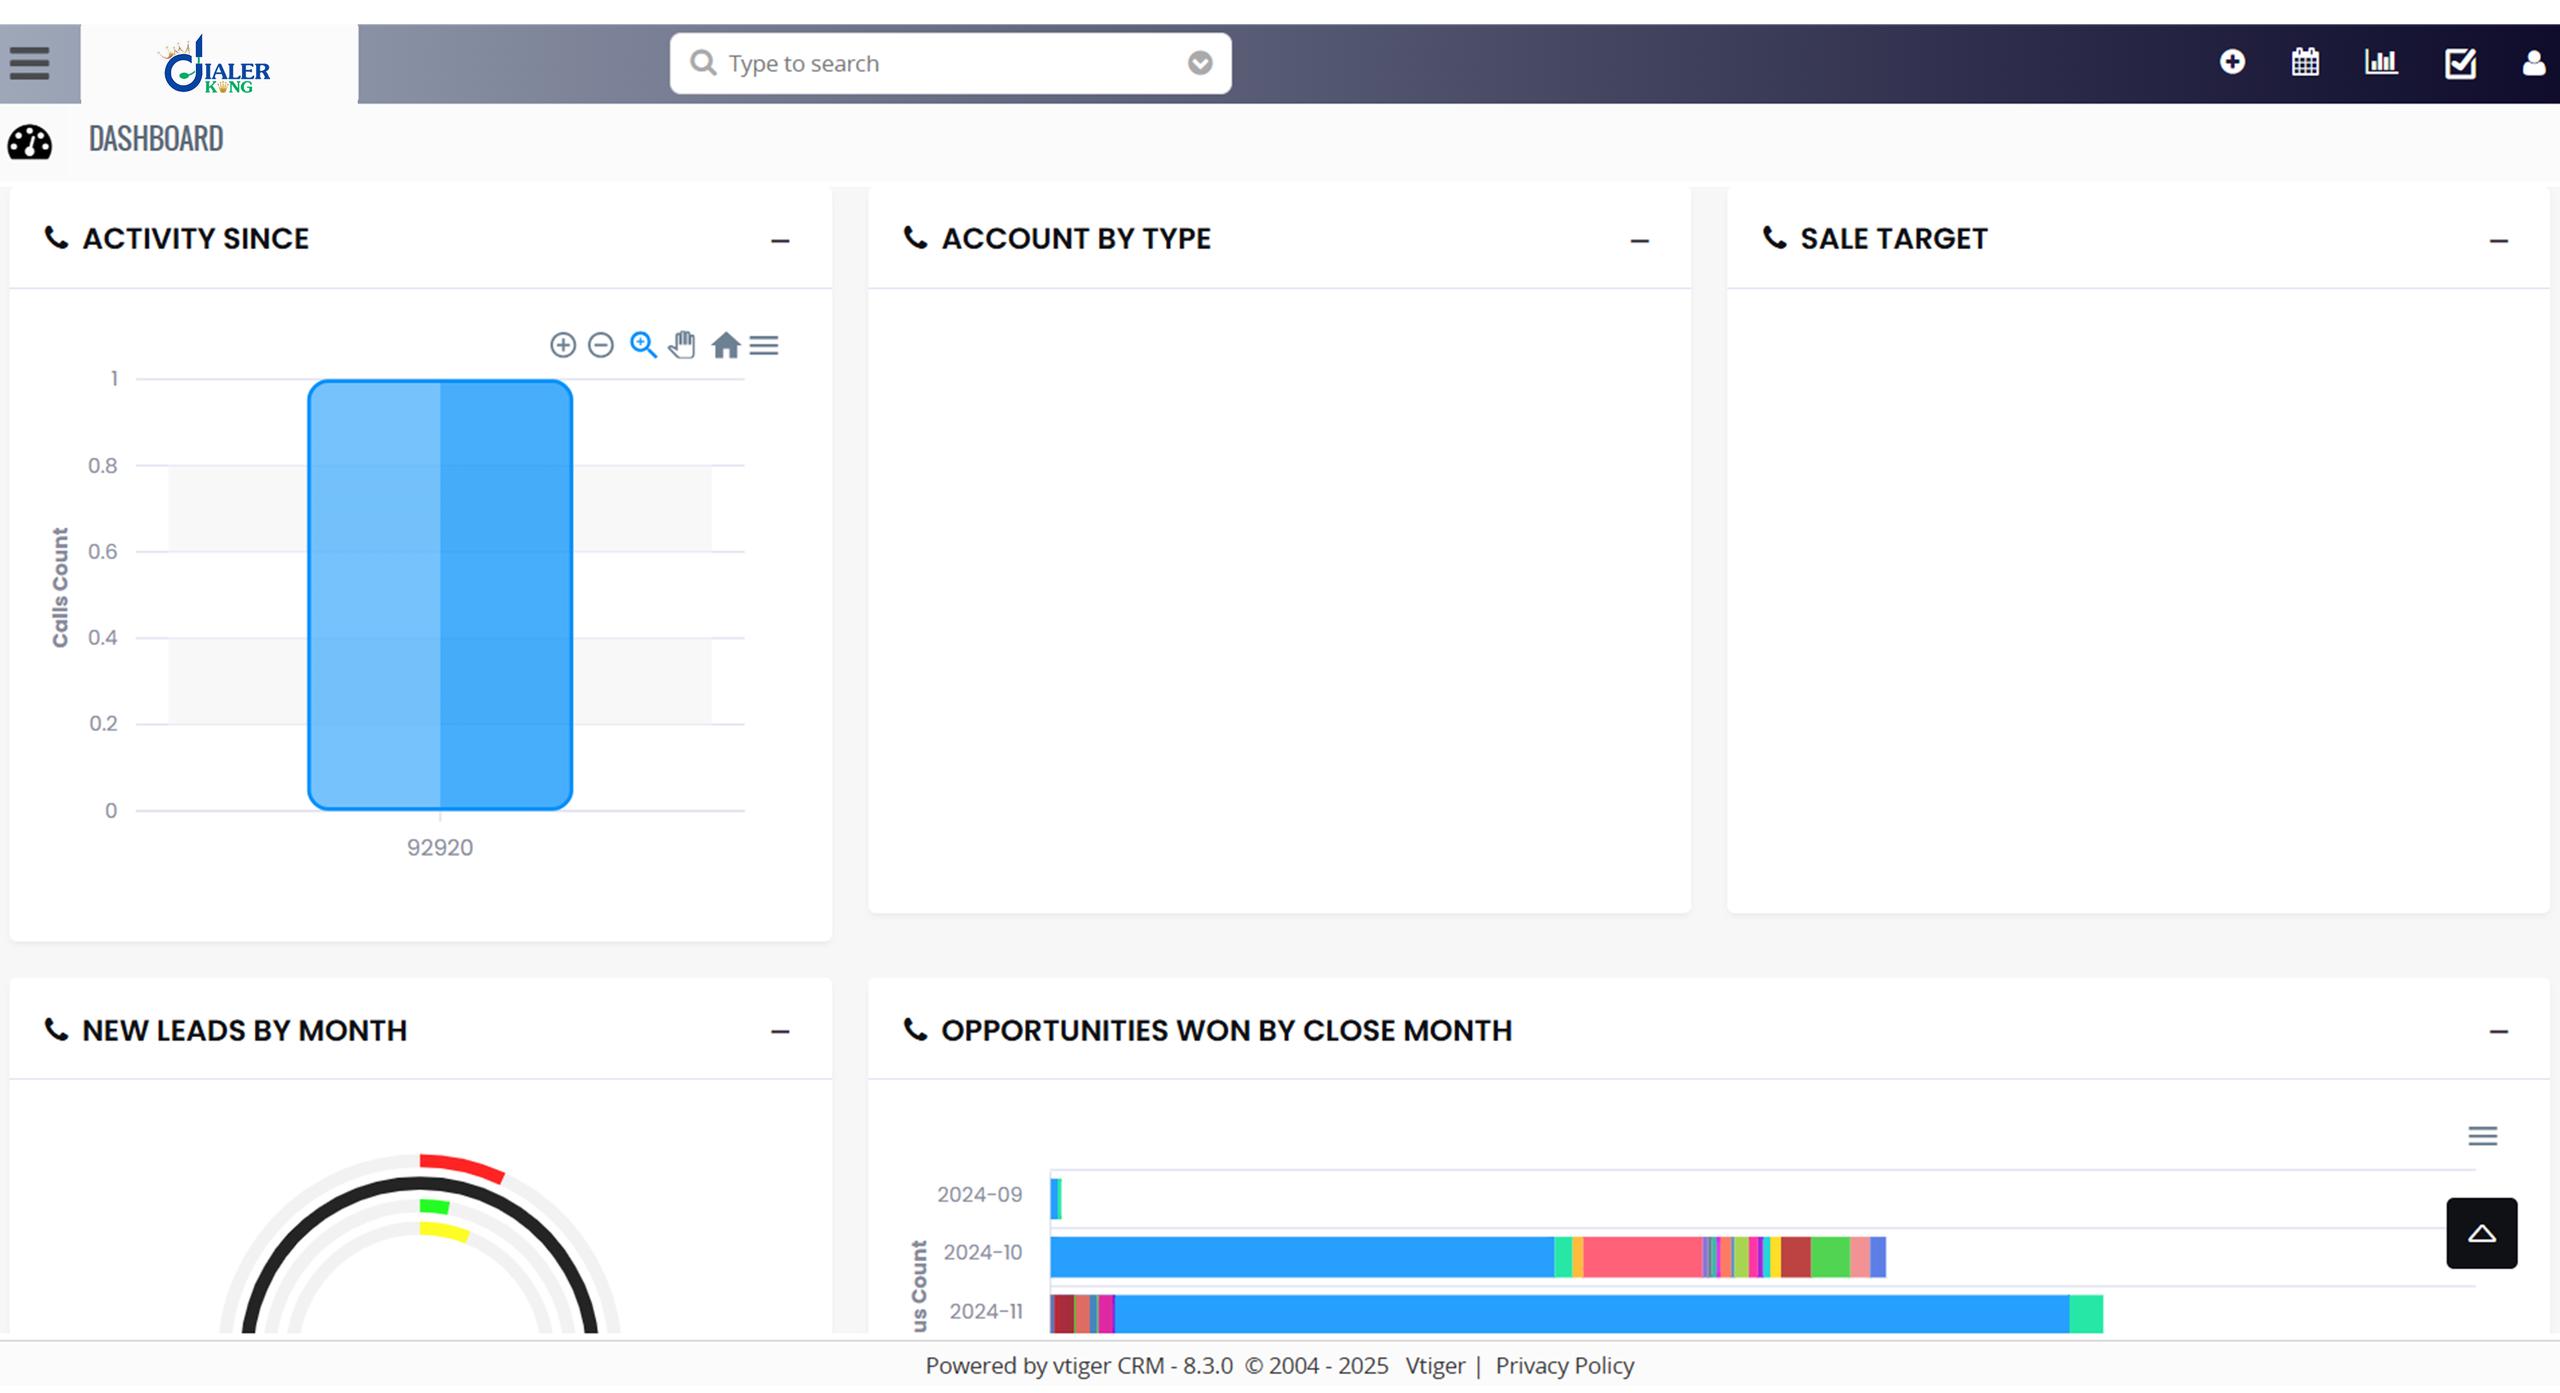Expand the search module dropdown arrow
Image resolution: width=2560 pixels, height=1393 pixels.
(x=1200, y=63)
